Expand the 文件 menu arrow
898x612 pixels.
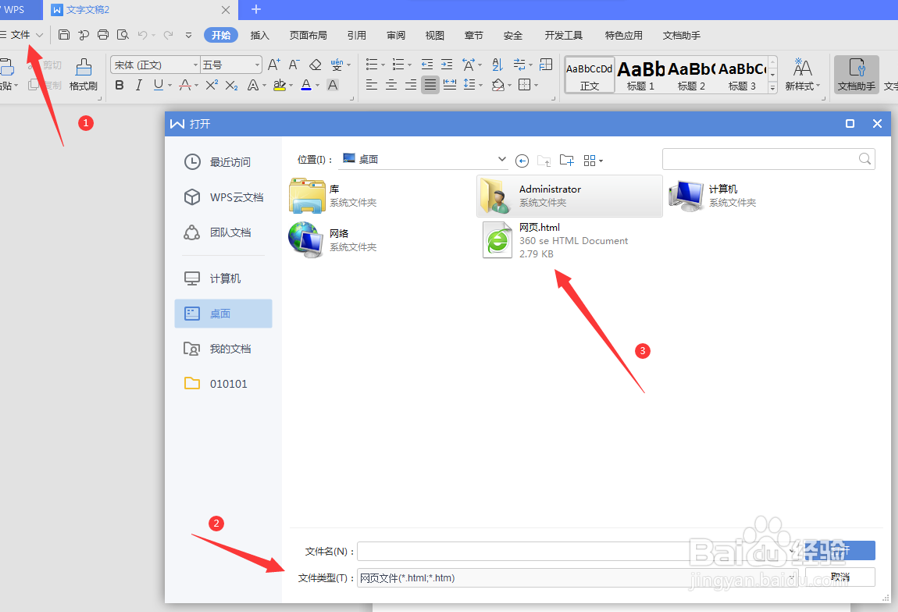(40, 35)
